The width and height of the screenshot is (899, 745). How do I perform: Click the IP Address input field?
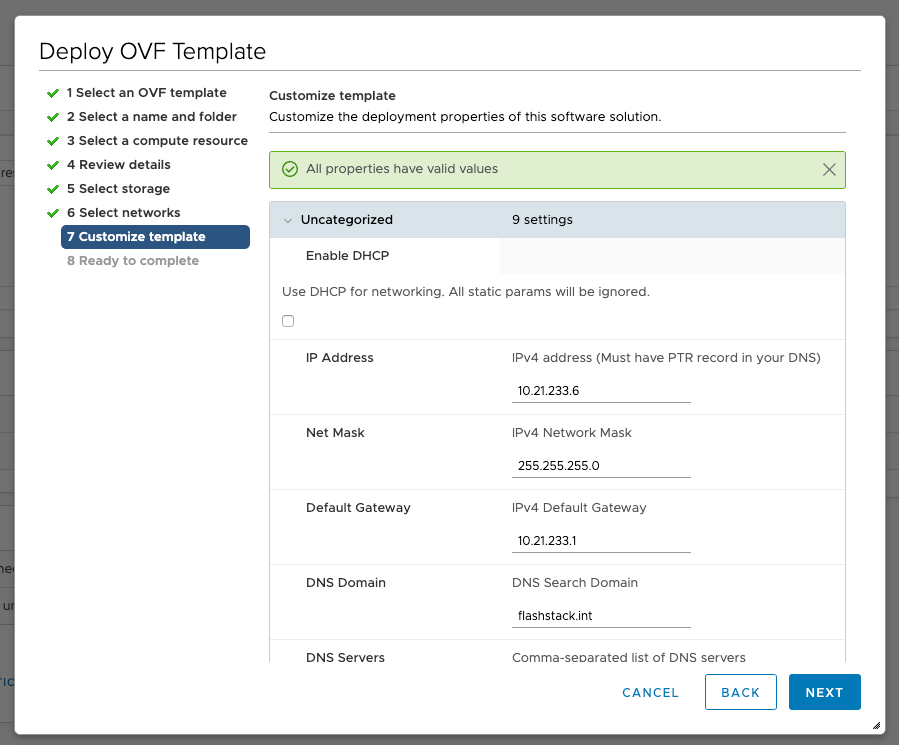601,391
